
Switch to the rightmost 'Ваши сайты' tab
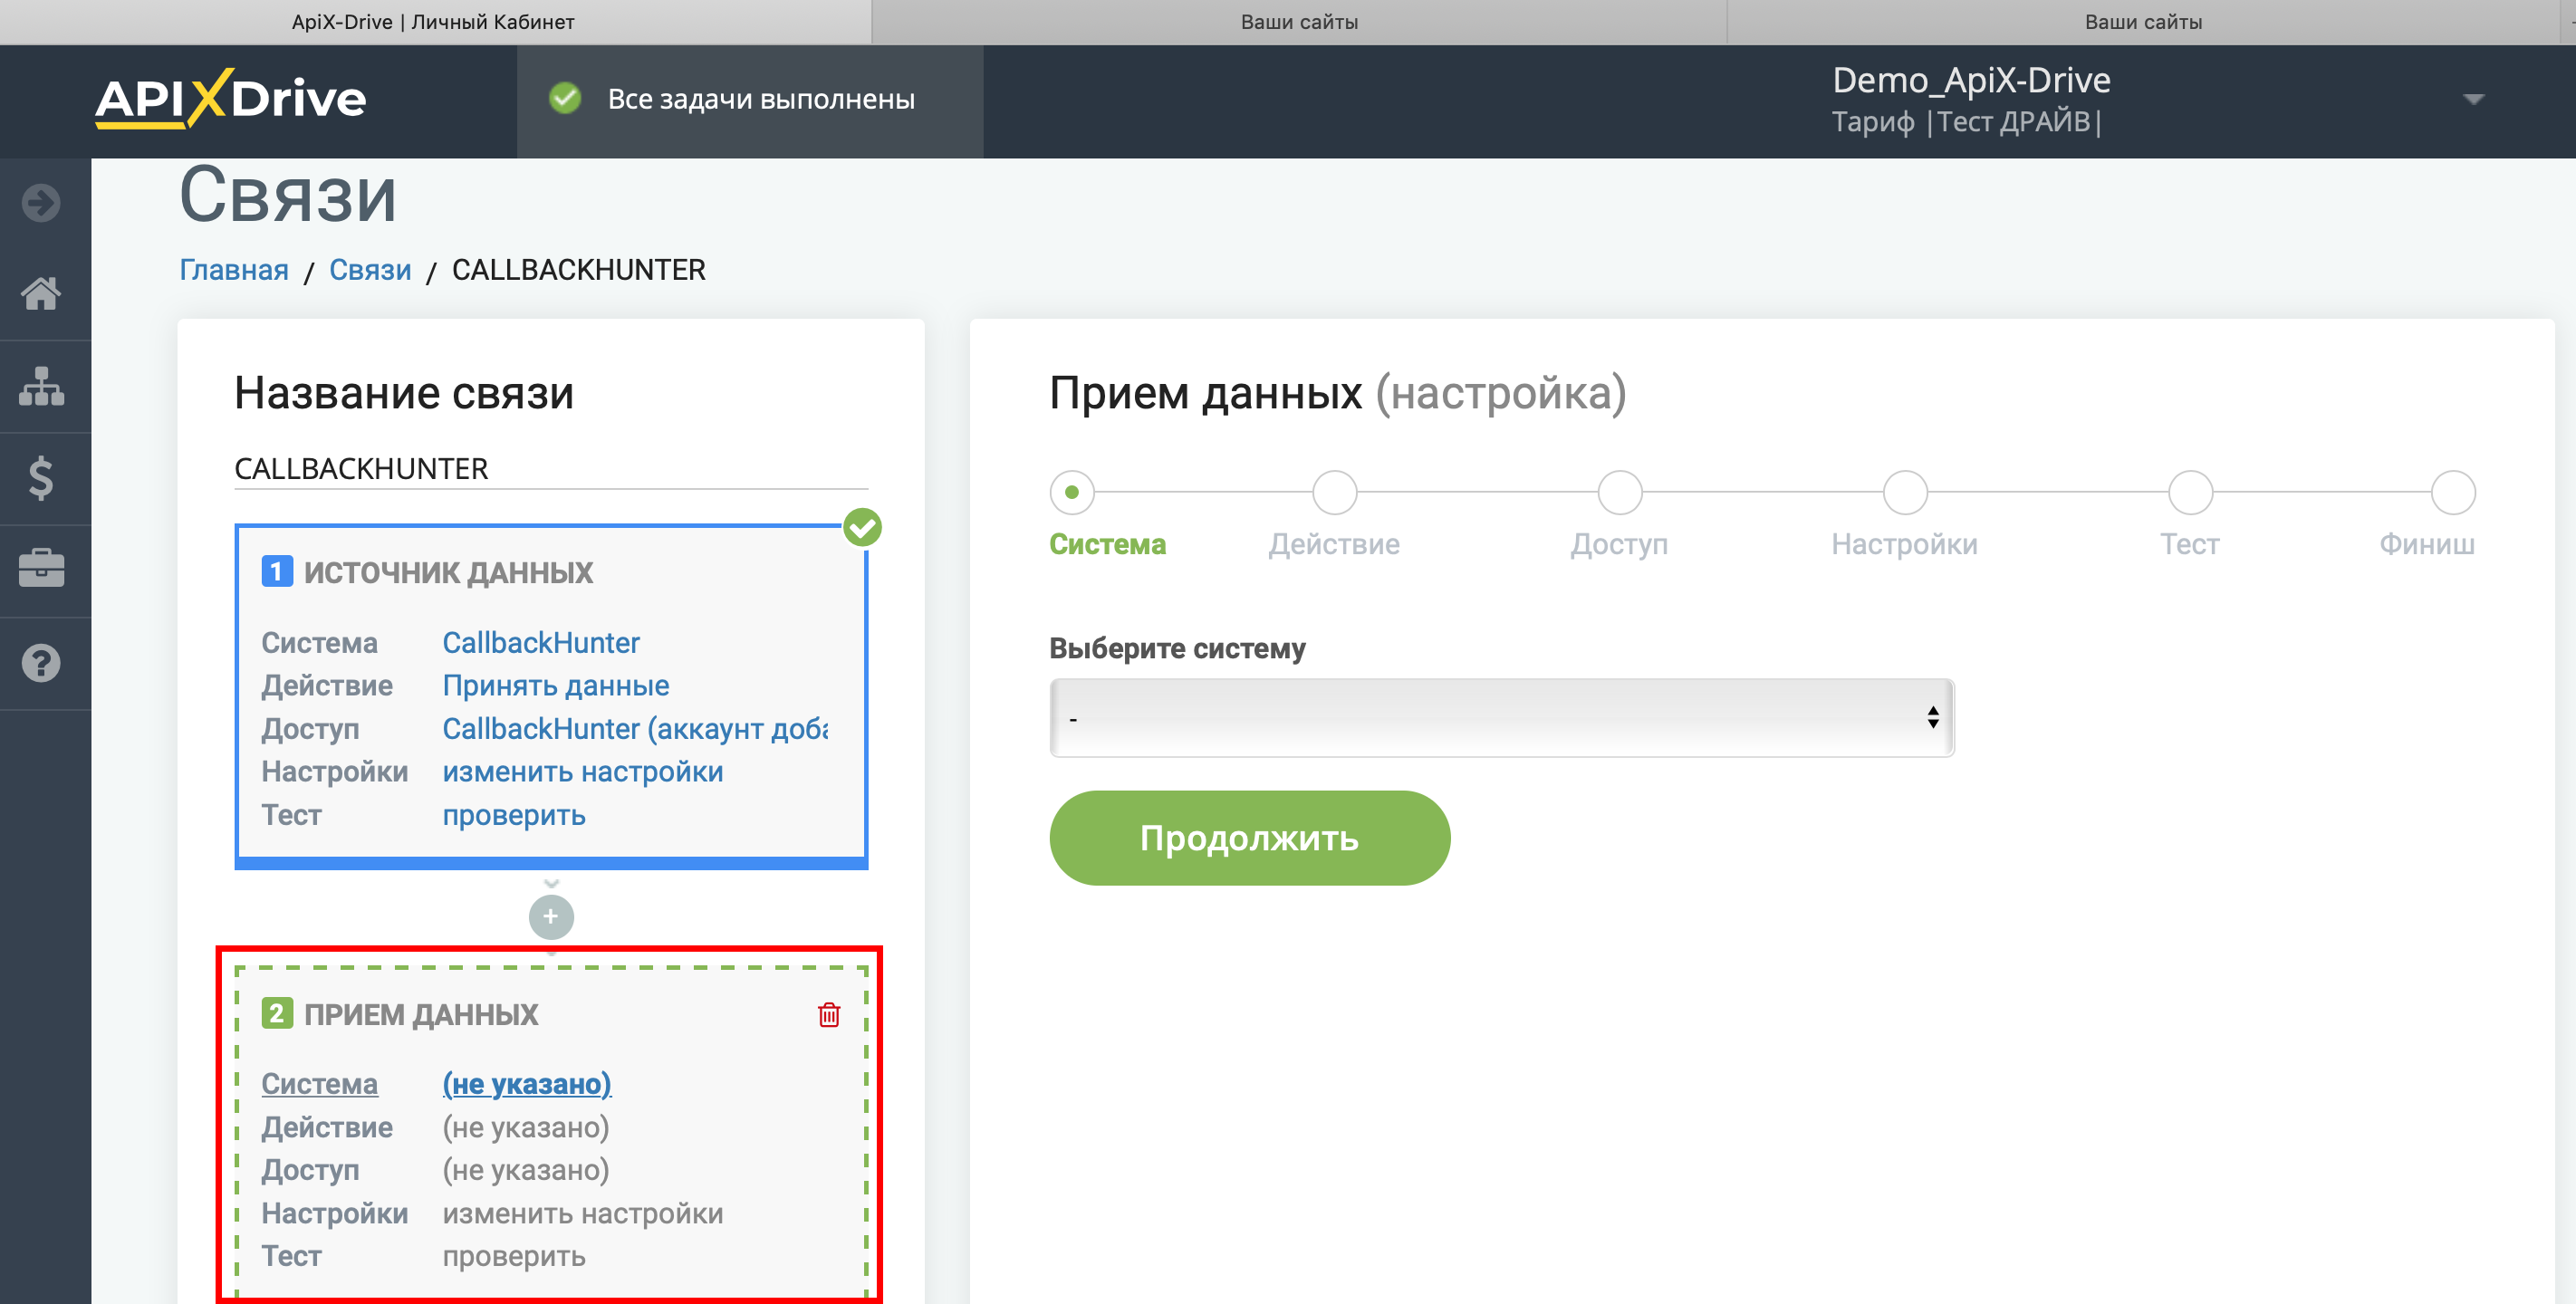[x=2143, y=22]
